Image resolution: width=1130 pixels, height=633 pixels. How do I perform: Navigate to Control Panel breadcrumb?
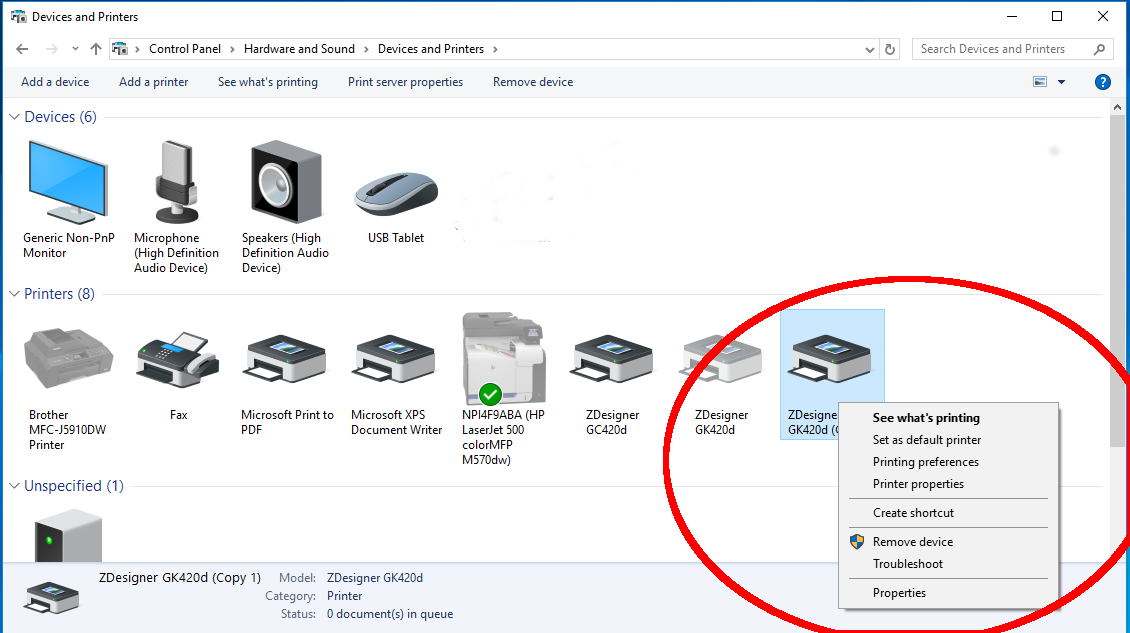click(184, 49)
